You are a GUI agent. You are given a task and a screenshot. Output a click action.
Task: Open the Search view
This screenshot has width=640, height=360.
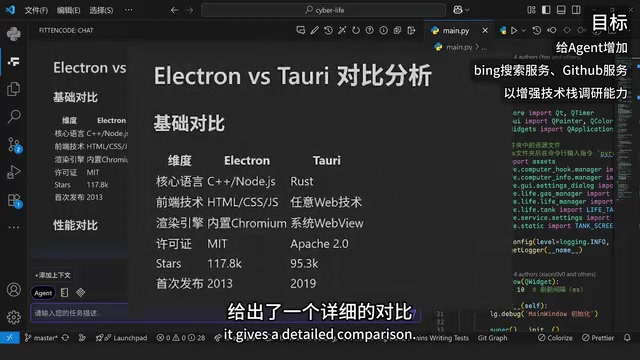point(13,117)
